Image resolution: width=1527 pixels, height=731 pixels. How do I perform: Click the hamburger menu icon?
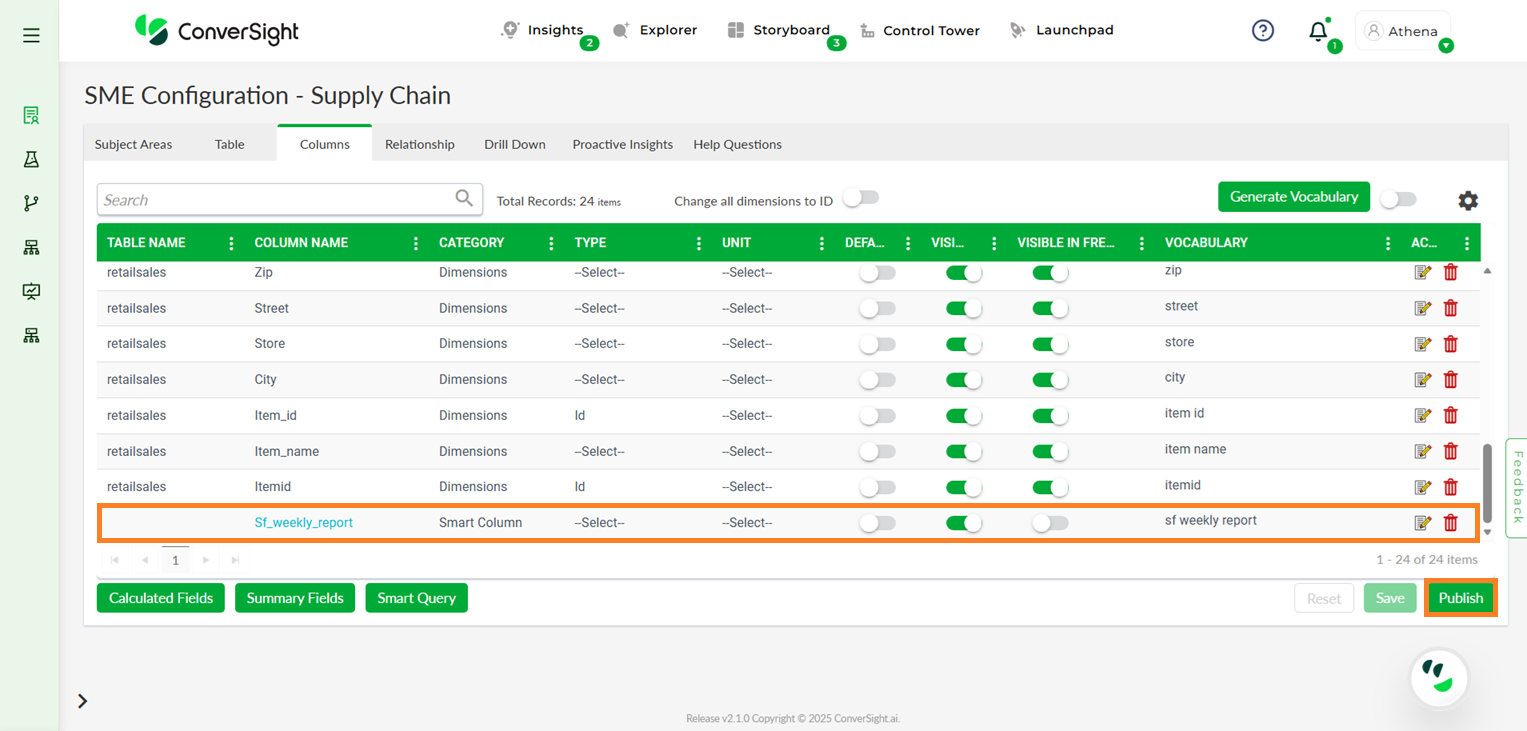point(31,36)
